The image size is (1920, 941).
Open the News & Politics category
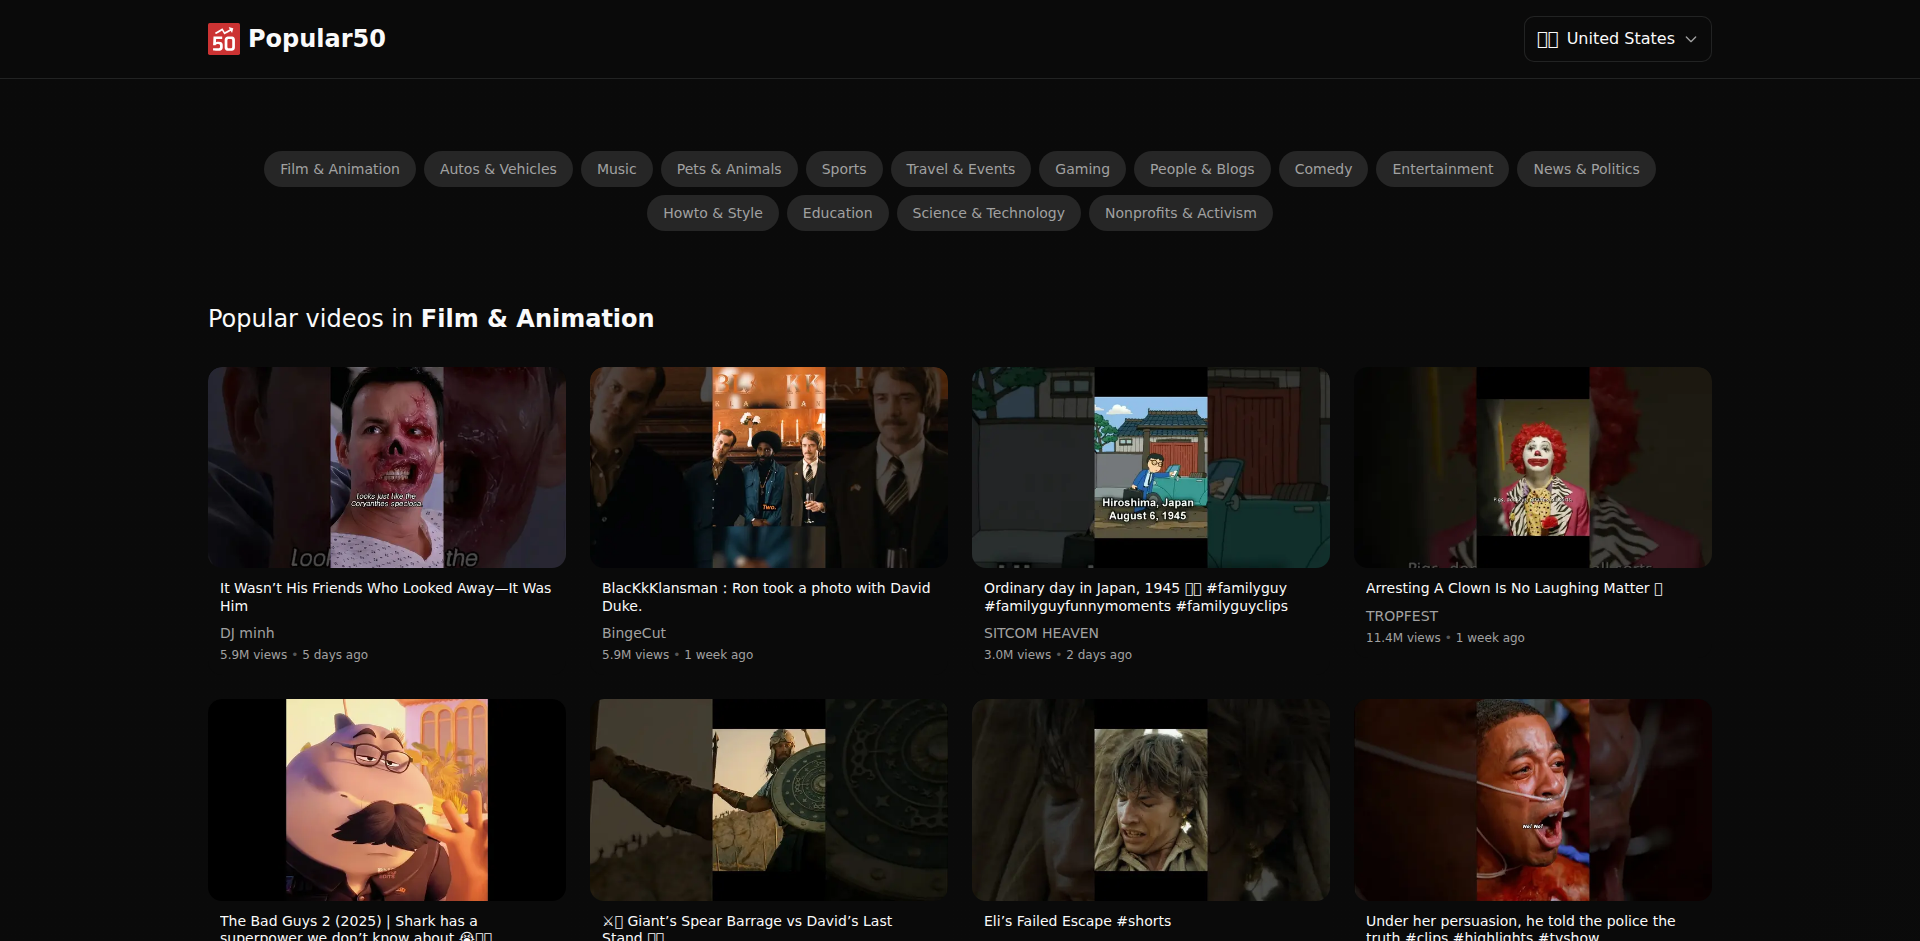coord(1586,169)
